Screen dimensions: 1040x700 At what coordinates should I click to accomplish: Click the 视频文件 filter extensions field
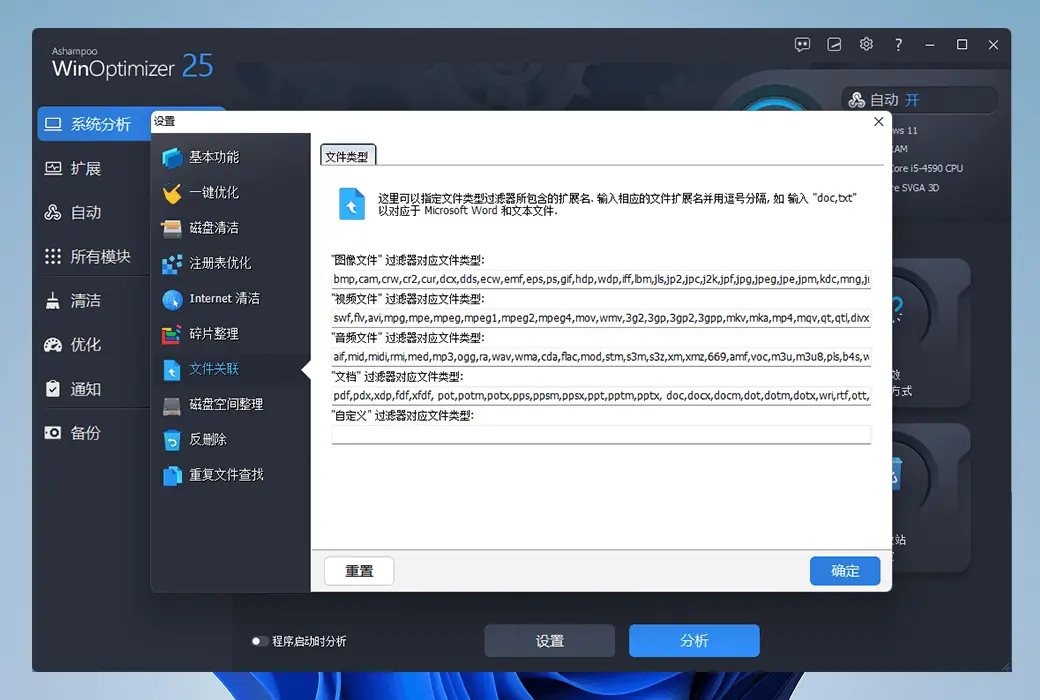(601, 318)
